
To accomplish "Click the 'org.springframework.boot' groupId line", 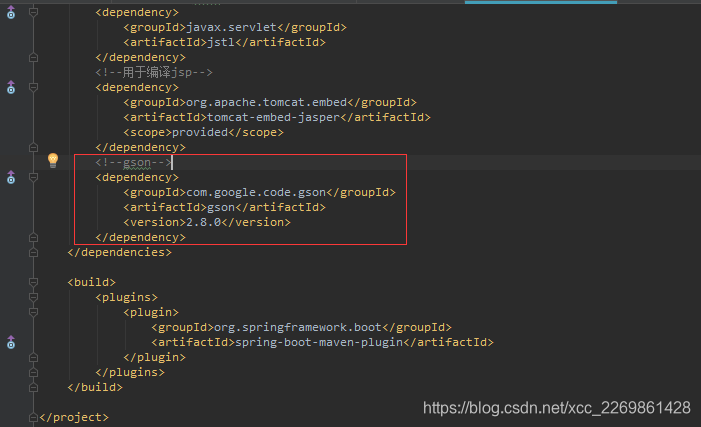I will tap(301, 327).
